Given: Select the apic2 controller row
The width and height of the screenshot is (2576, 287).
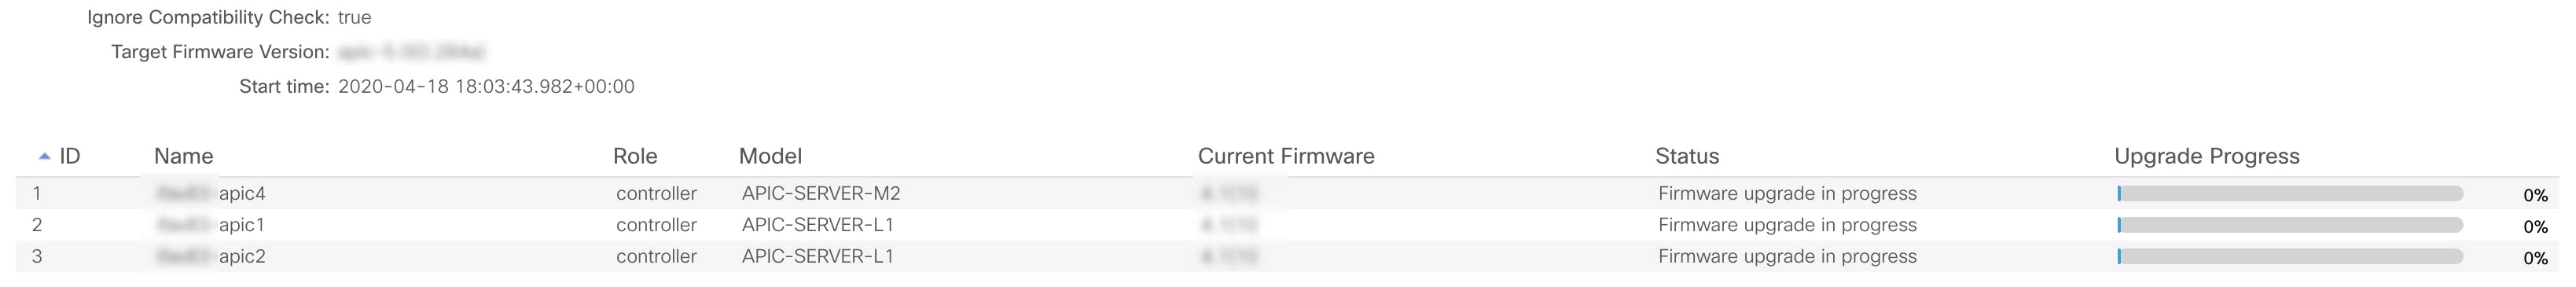Looking at the screenshot, I should click(1287, 256).
